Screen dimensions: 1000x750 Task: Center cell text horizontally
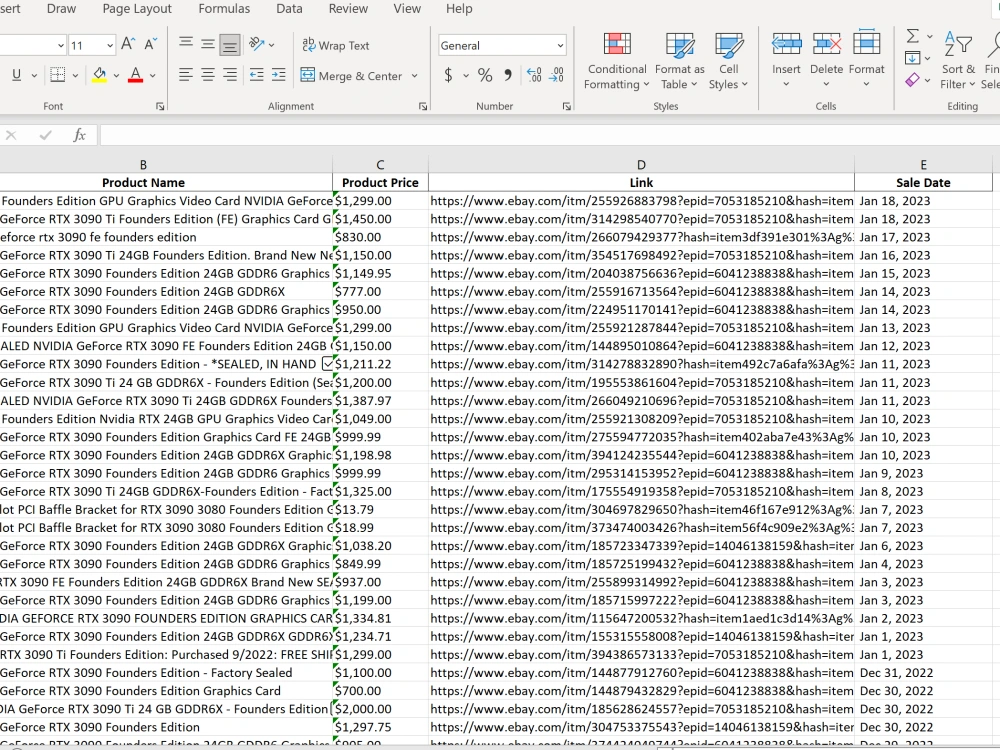[208, 75]
